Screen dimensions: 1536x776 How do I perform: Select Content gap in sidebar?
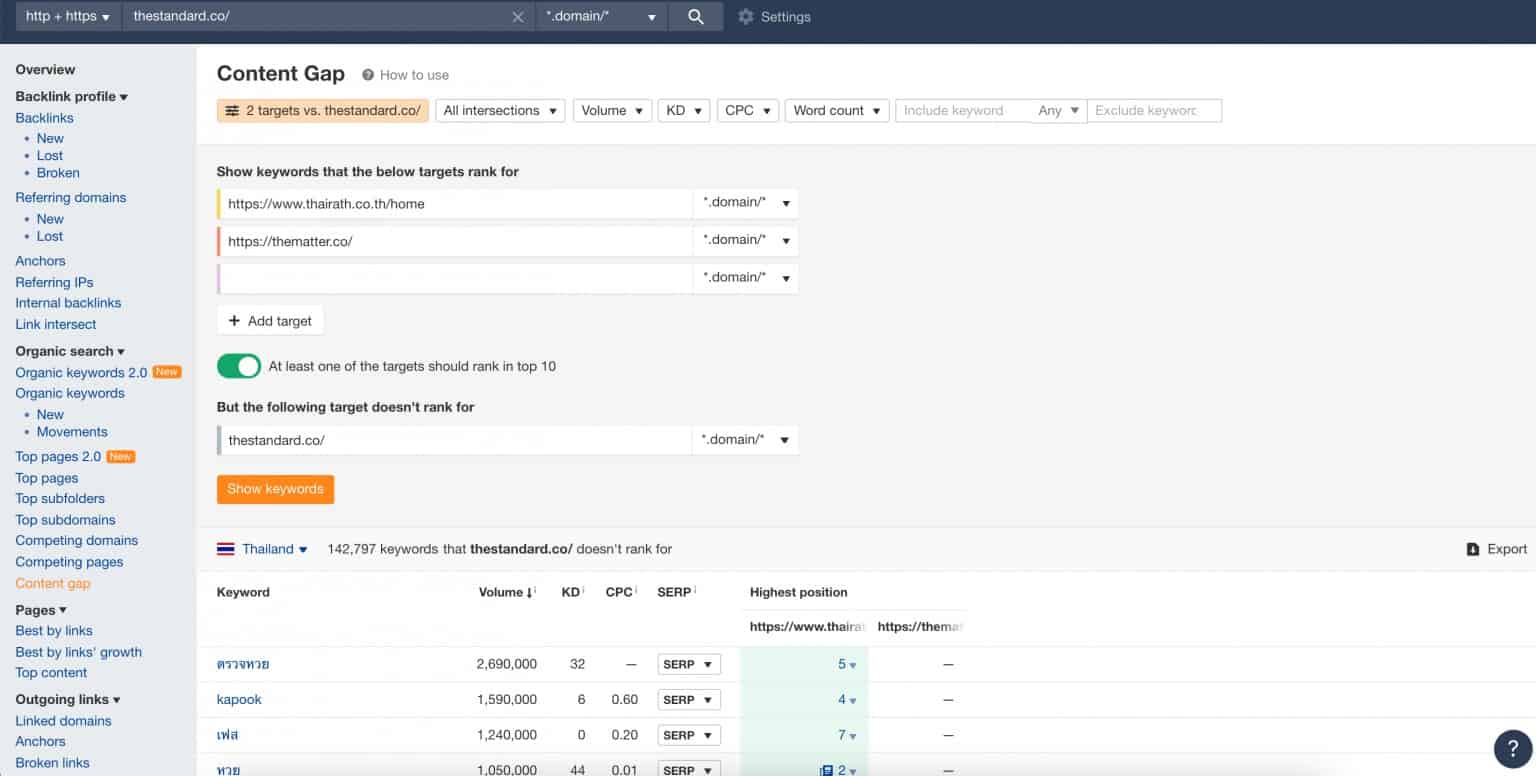click(x=53, y=583)
